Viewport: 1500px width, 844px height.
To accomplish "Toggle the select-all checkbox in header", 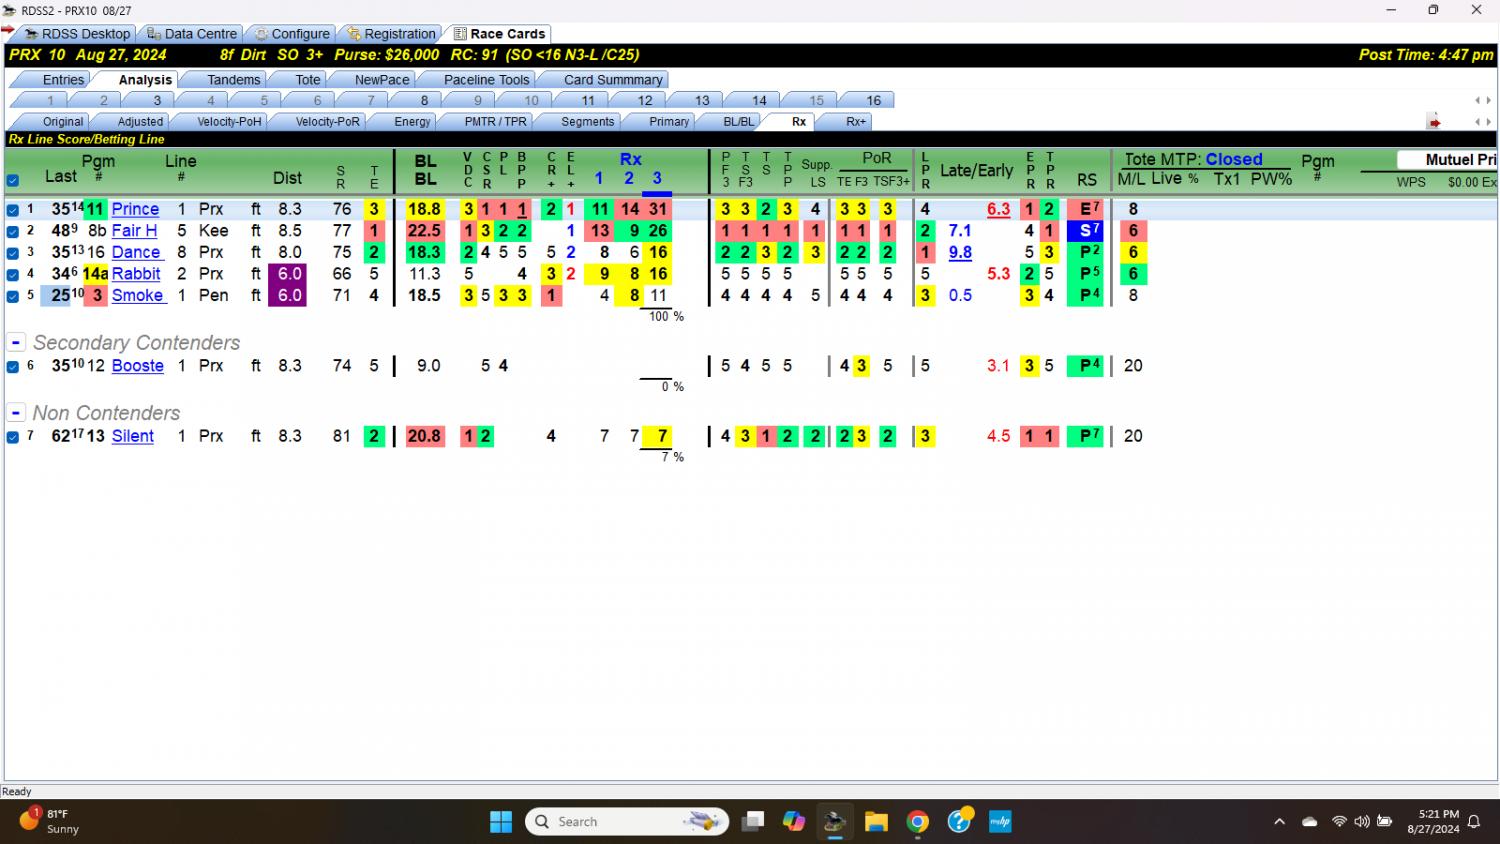I will 12,181.
